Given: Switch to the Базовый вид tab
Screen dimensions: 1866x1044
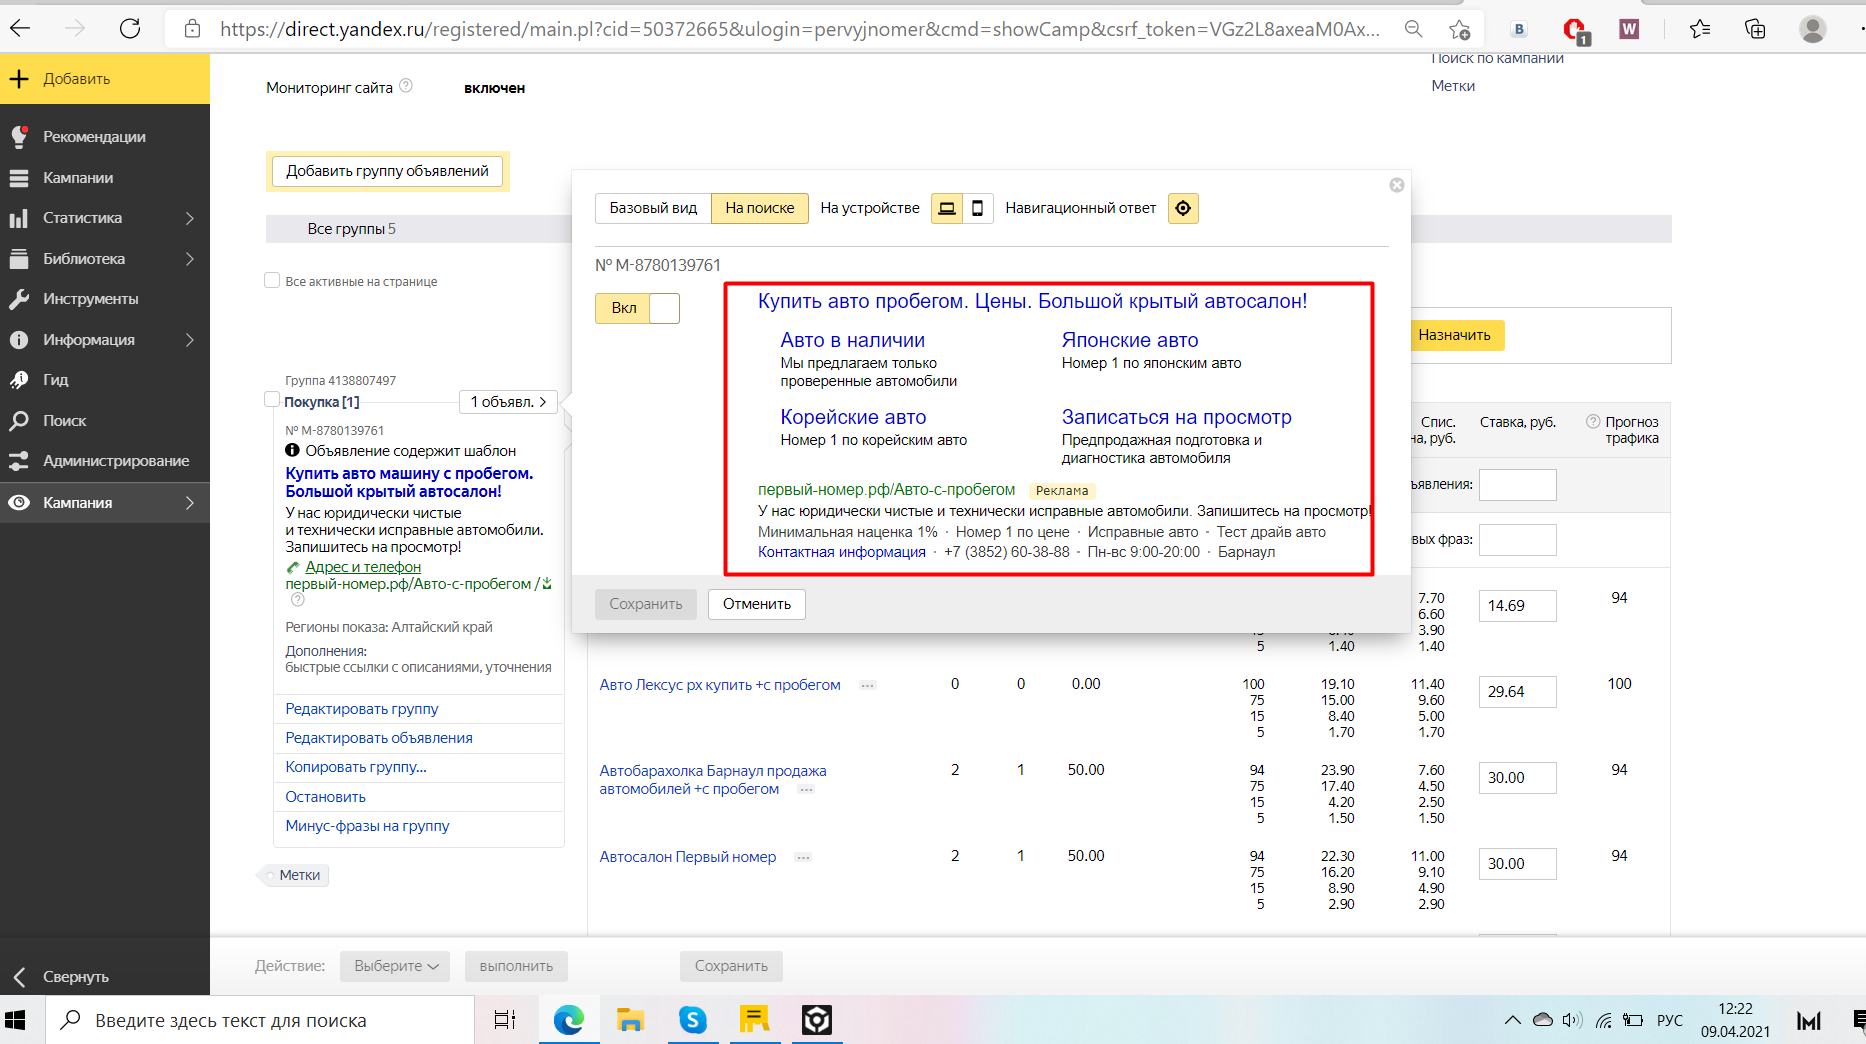Looking at the screenshot, I should click(653, 208).
